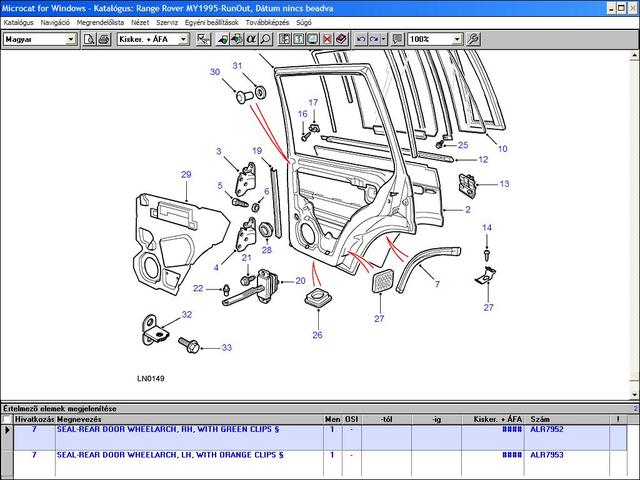Expand the small arrow beside redo icon
The image size is (640, 480).
(384, 39)
